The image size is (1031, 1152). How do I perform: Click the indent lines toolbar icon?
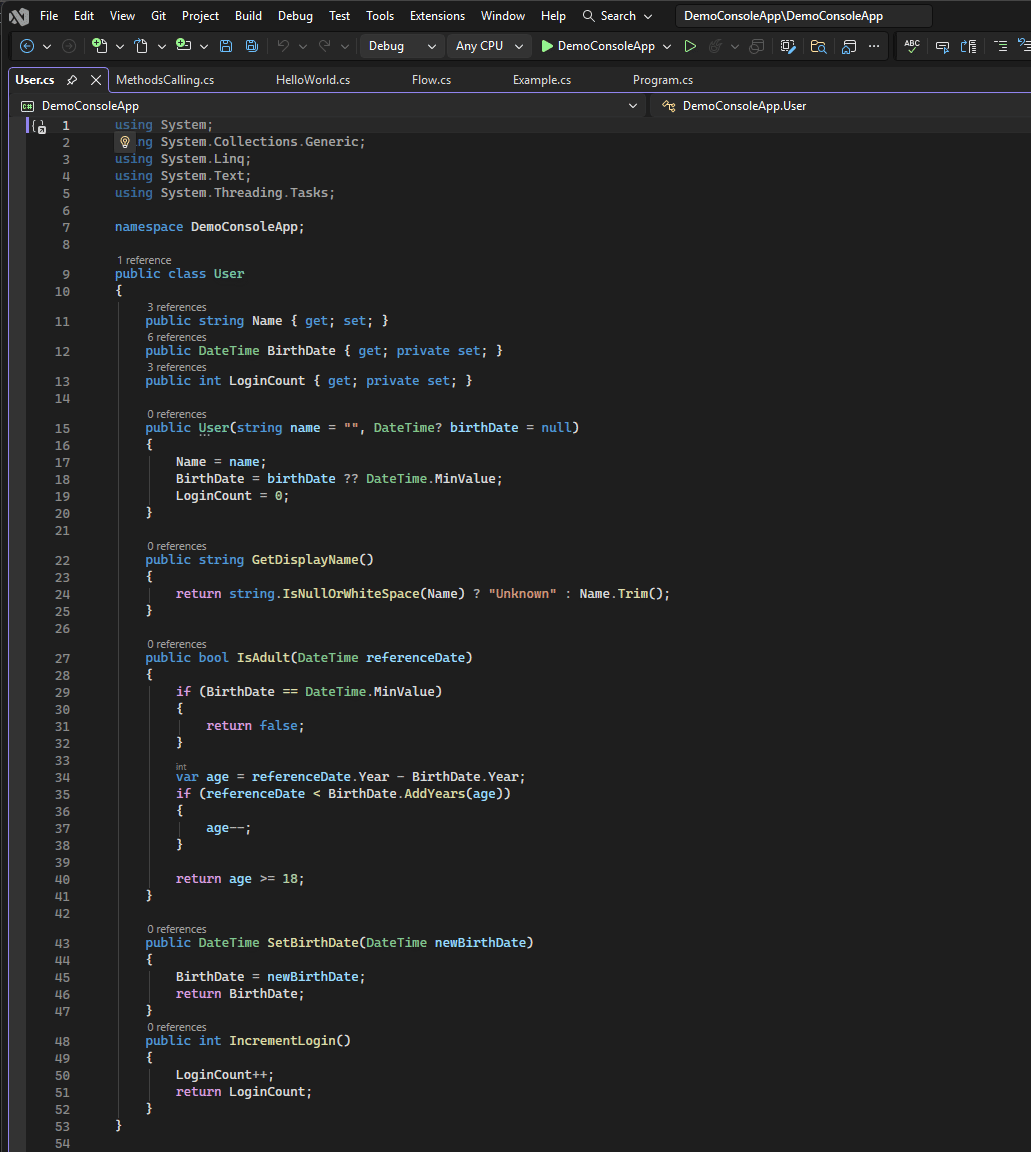tap(1000, 46)
